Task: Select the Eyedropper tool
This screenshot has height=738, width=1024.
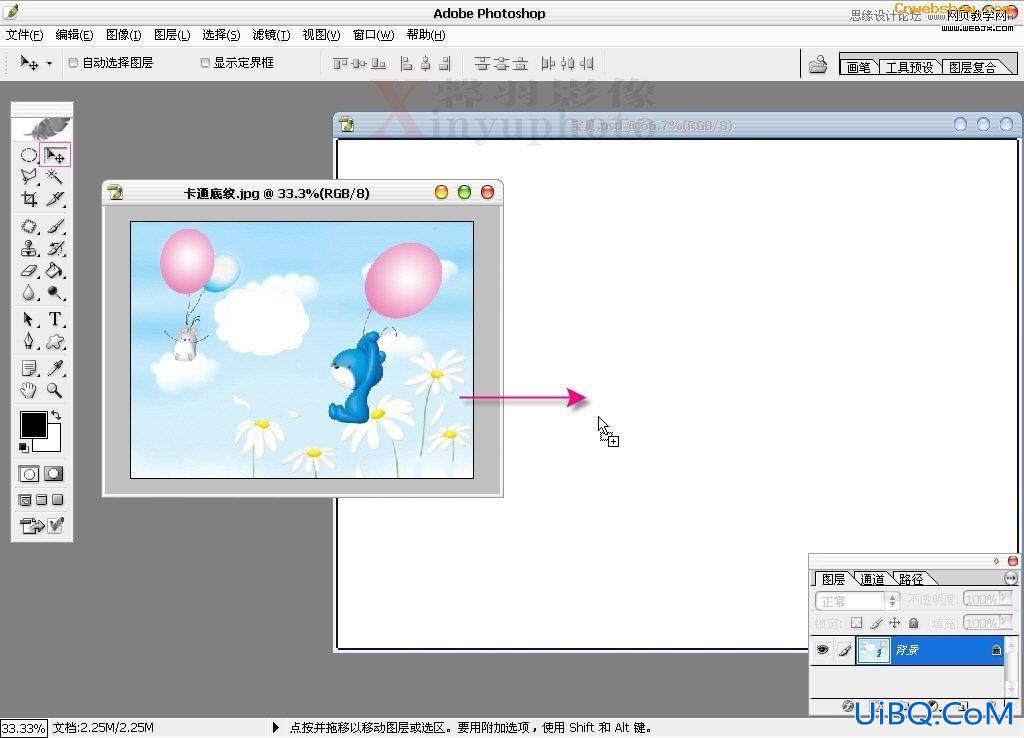Action: tap(55, 368)
